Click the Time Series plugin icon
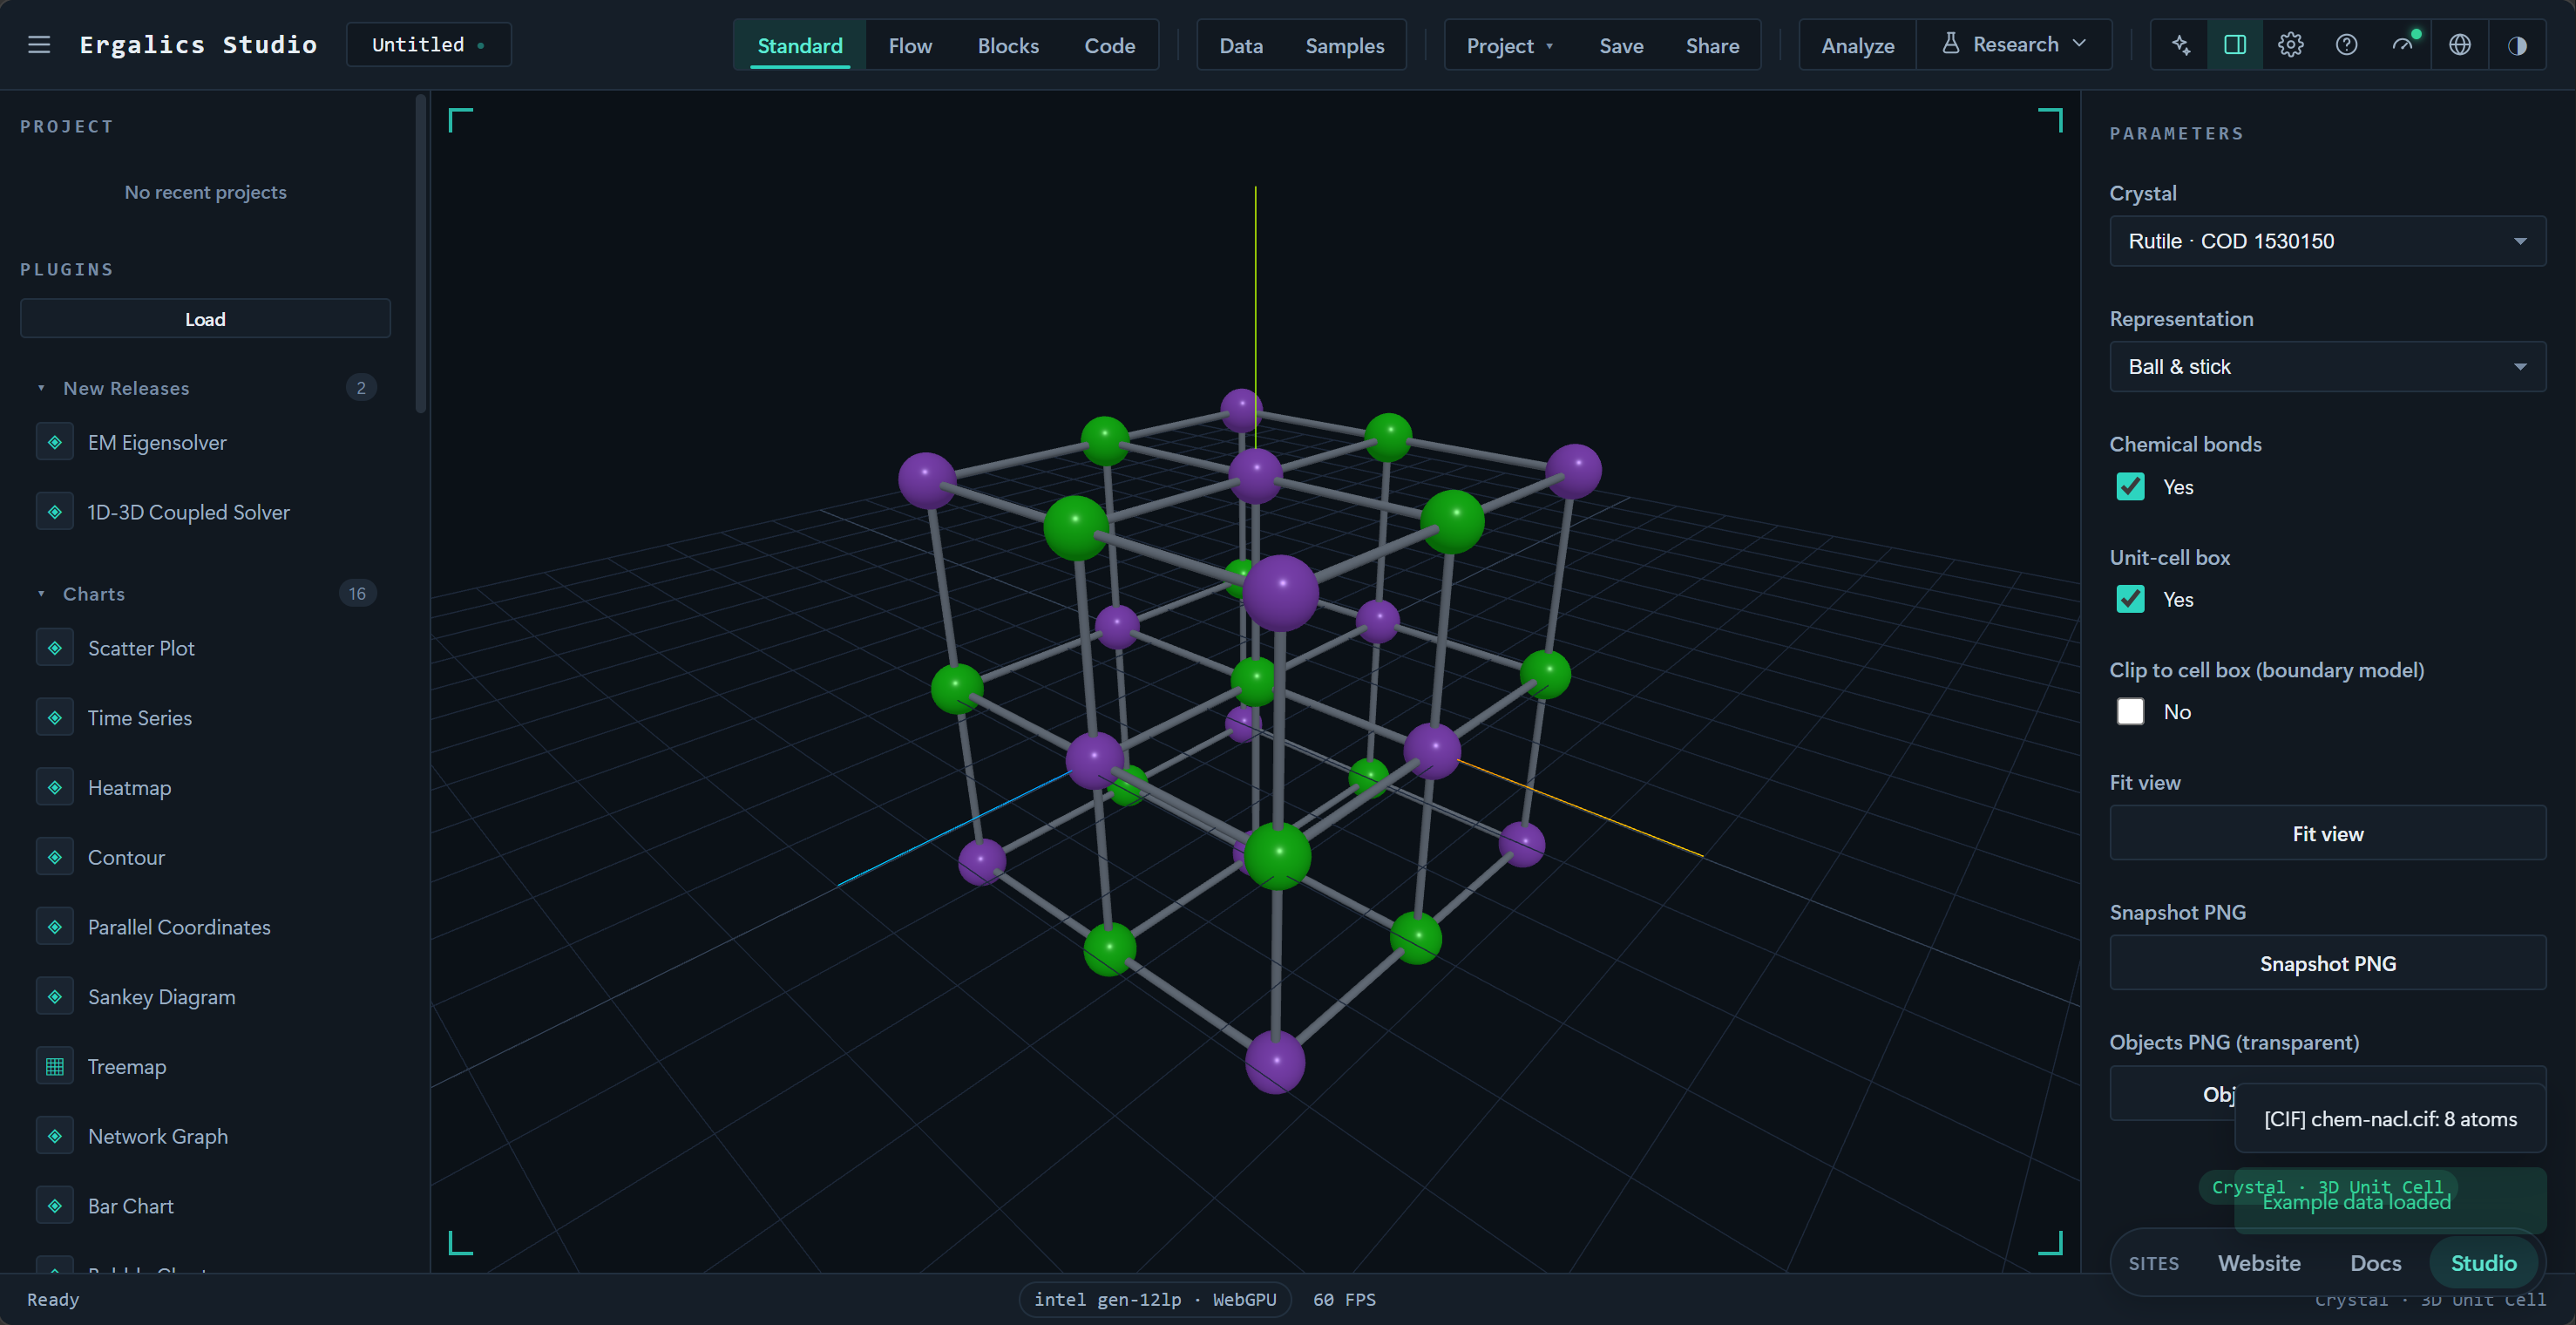Image resolution: width=2576 pixels, height=1325 pixels. coord(55,718)
